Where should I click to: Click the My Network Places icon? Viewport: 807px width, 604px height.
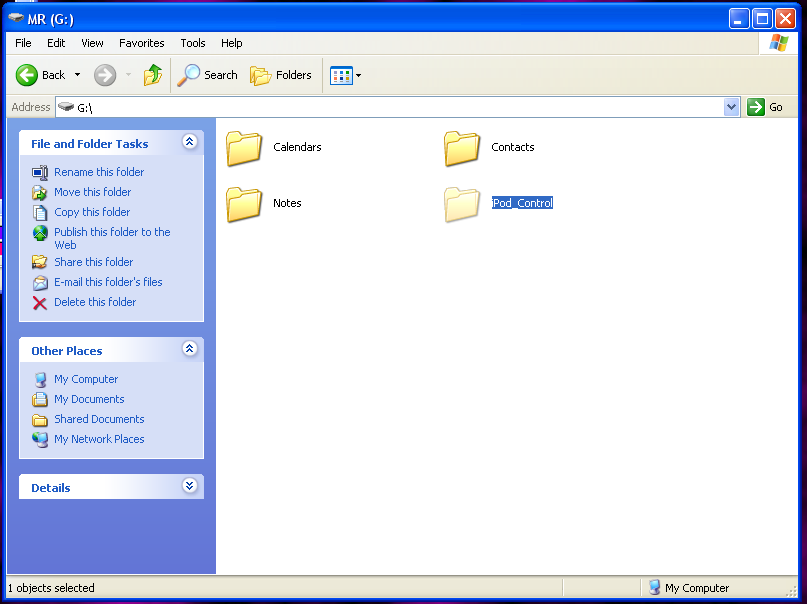coord(40,440)
